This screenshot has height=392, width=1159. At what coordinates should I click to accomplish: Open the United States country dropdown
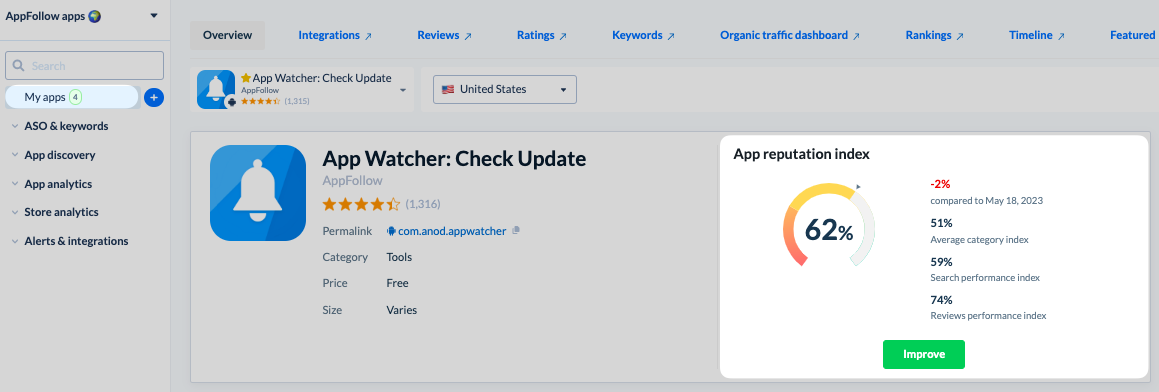pos(504,89)
